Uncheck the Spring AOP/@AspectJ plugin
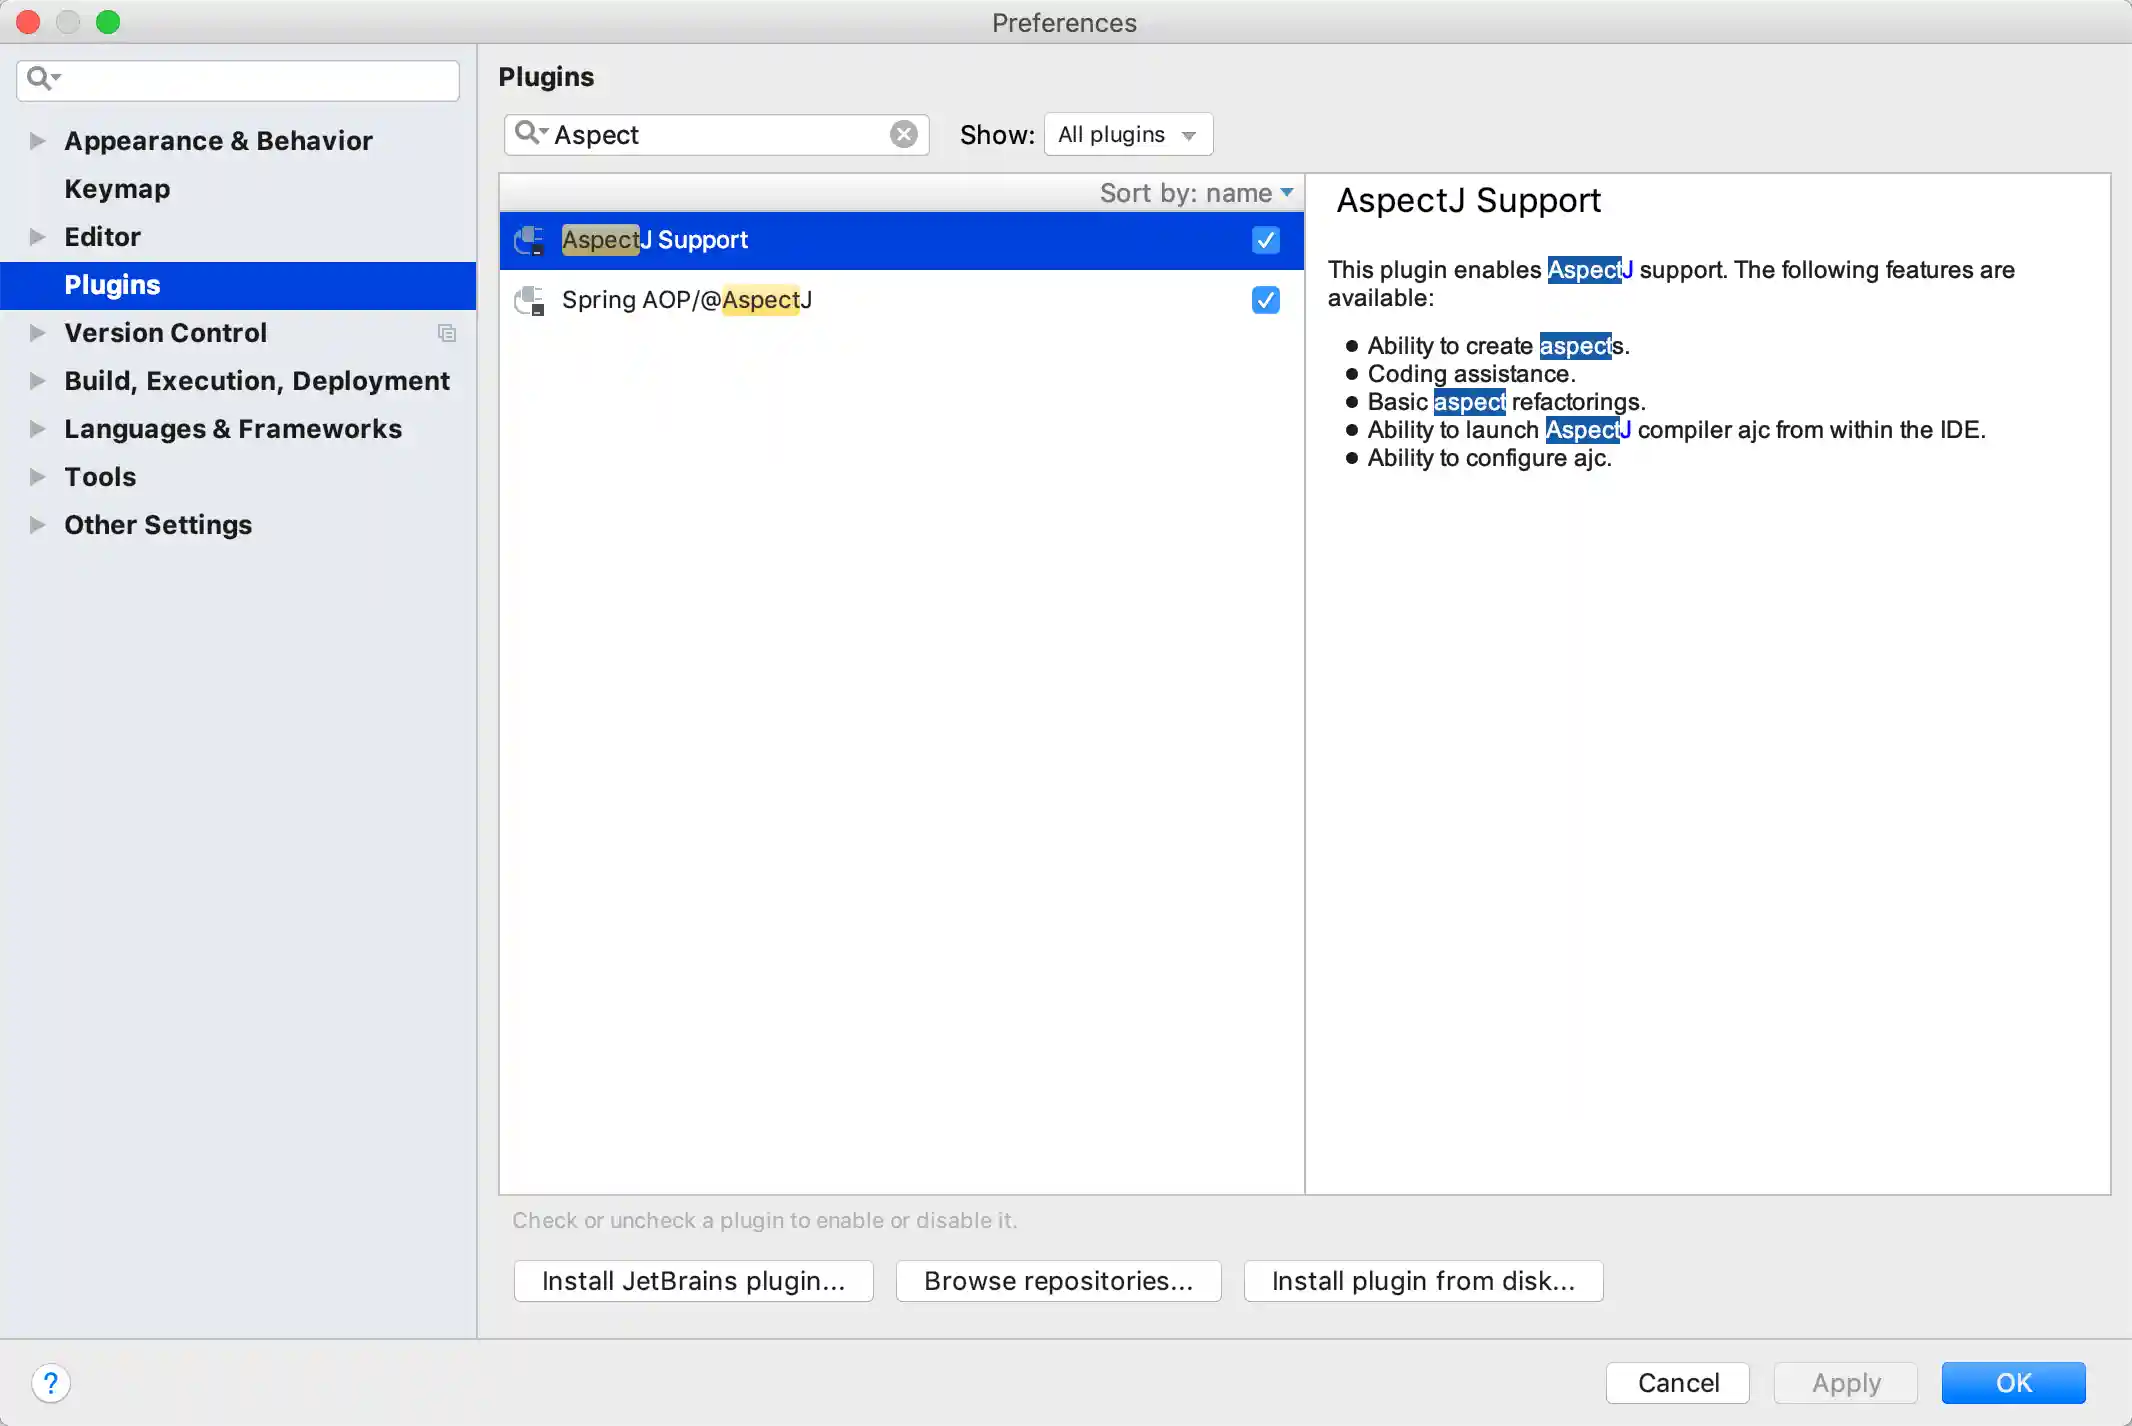The width and height of the screenshot is (2132, 1426). (x=1264, y=300)
